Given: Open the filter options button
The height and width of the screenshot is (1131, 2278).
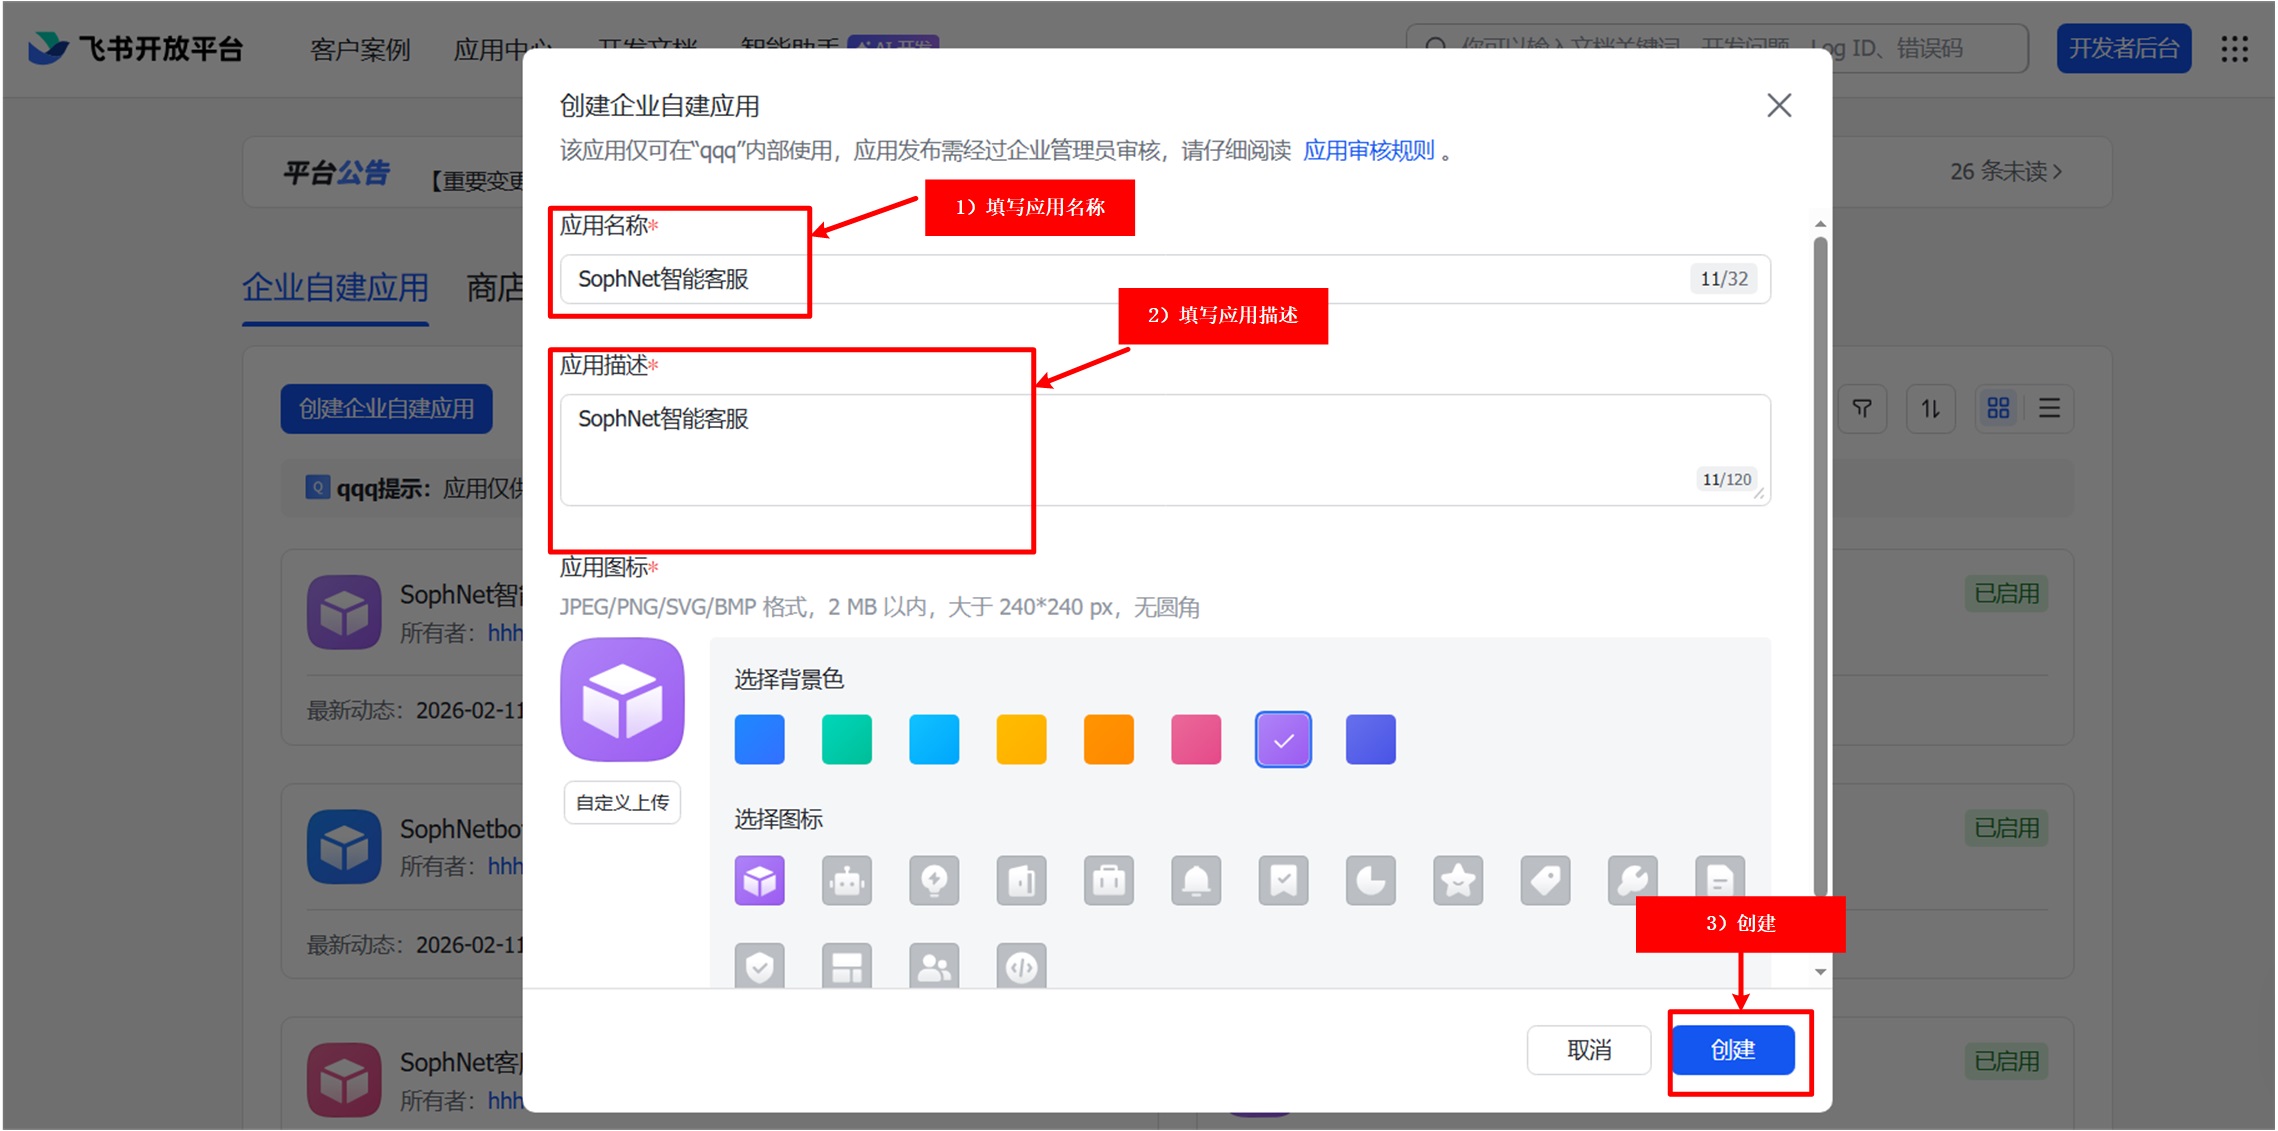Looking at the screenshot, I should click(1862, 408).
